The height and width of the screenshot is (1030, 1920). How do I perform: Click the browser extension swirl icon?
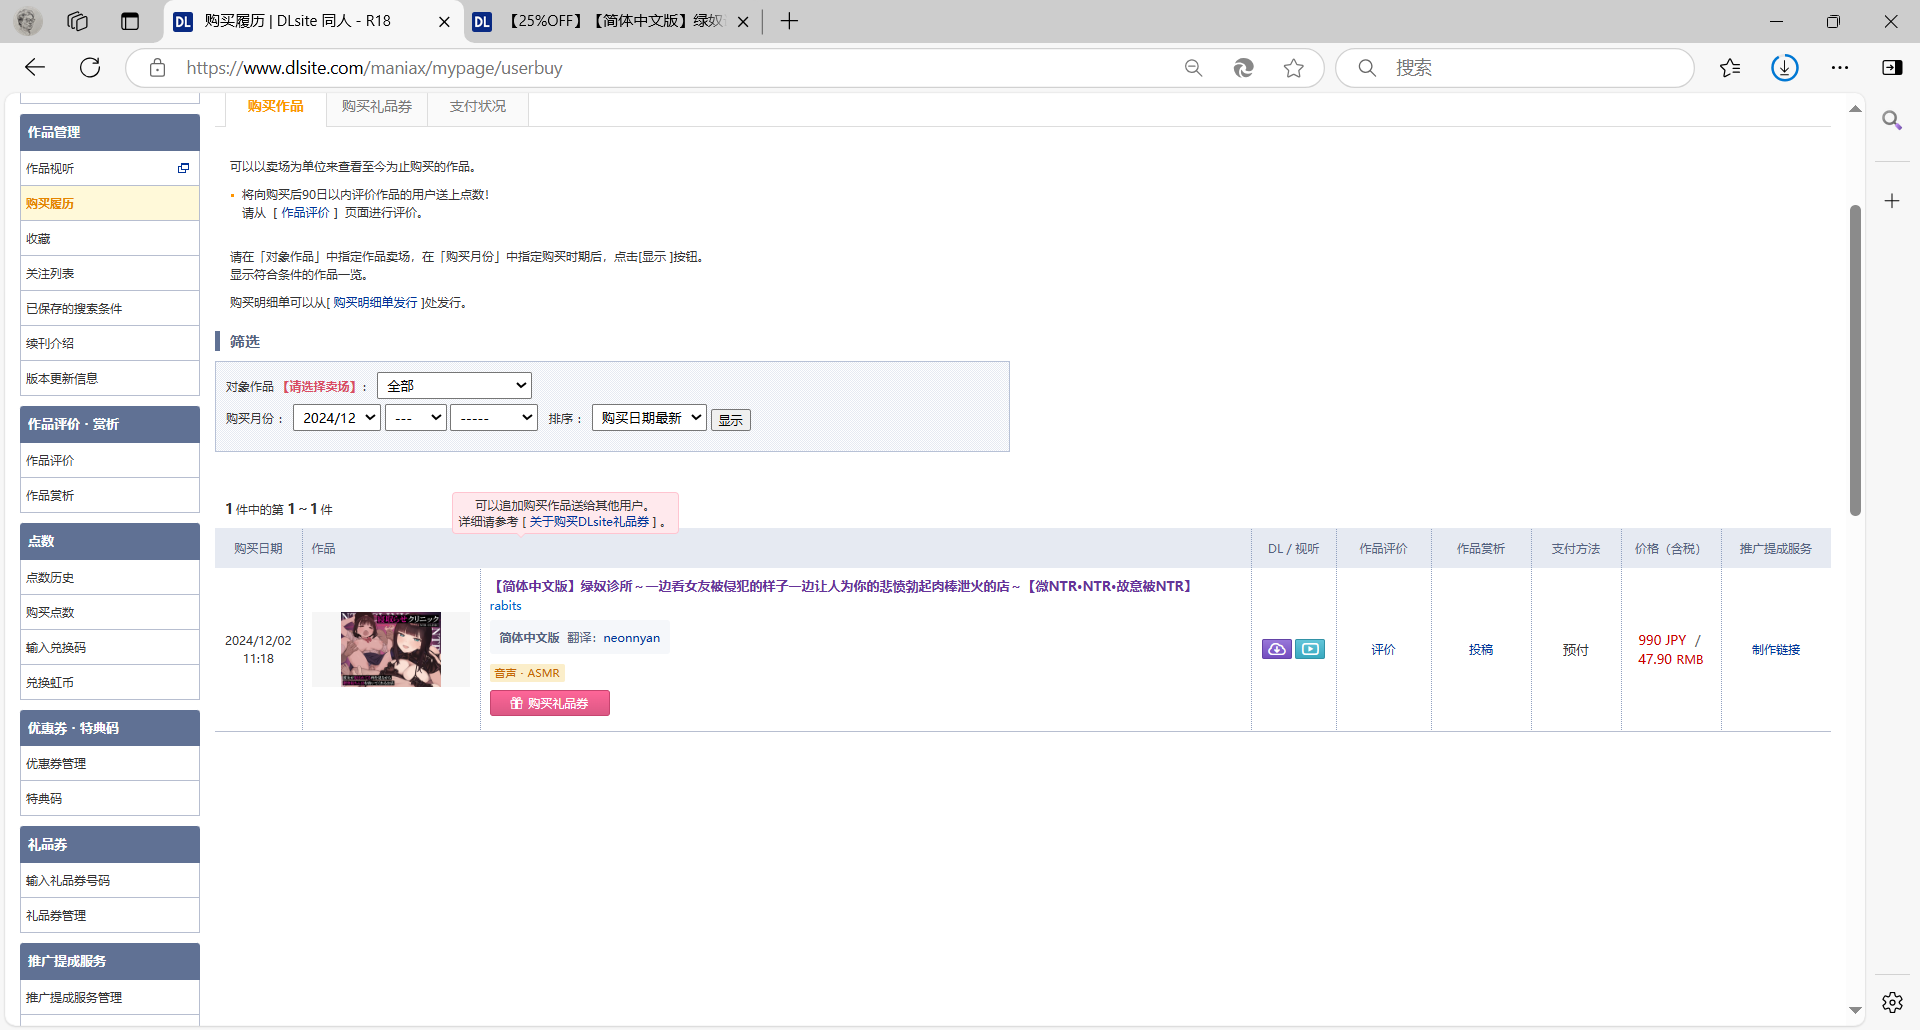pyautogui.click(x=1243, y=68)
